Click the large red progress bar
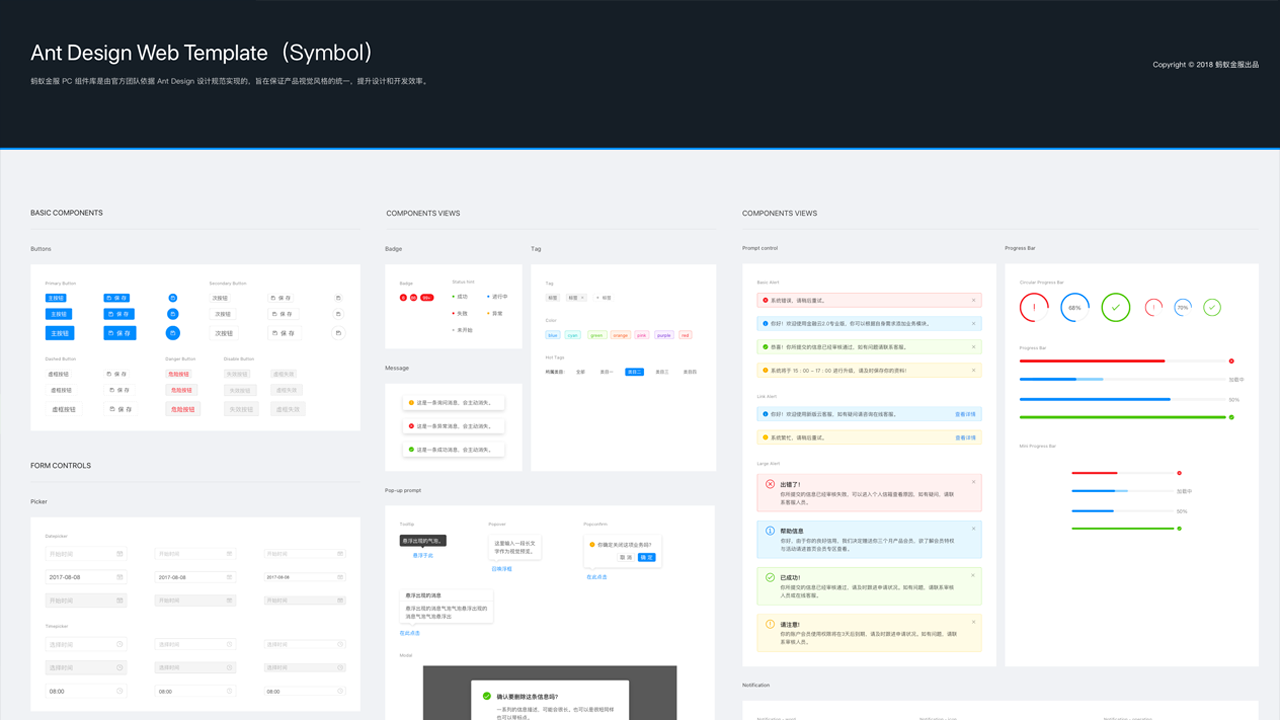The height and width of the screenshot is (720, 1280). (1122, 361)
